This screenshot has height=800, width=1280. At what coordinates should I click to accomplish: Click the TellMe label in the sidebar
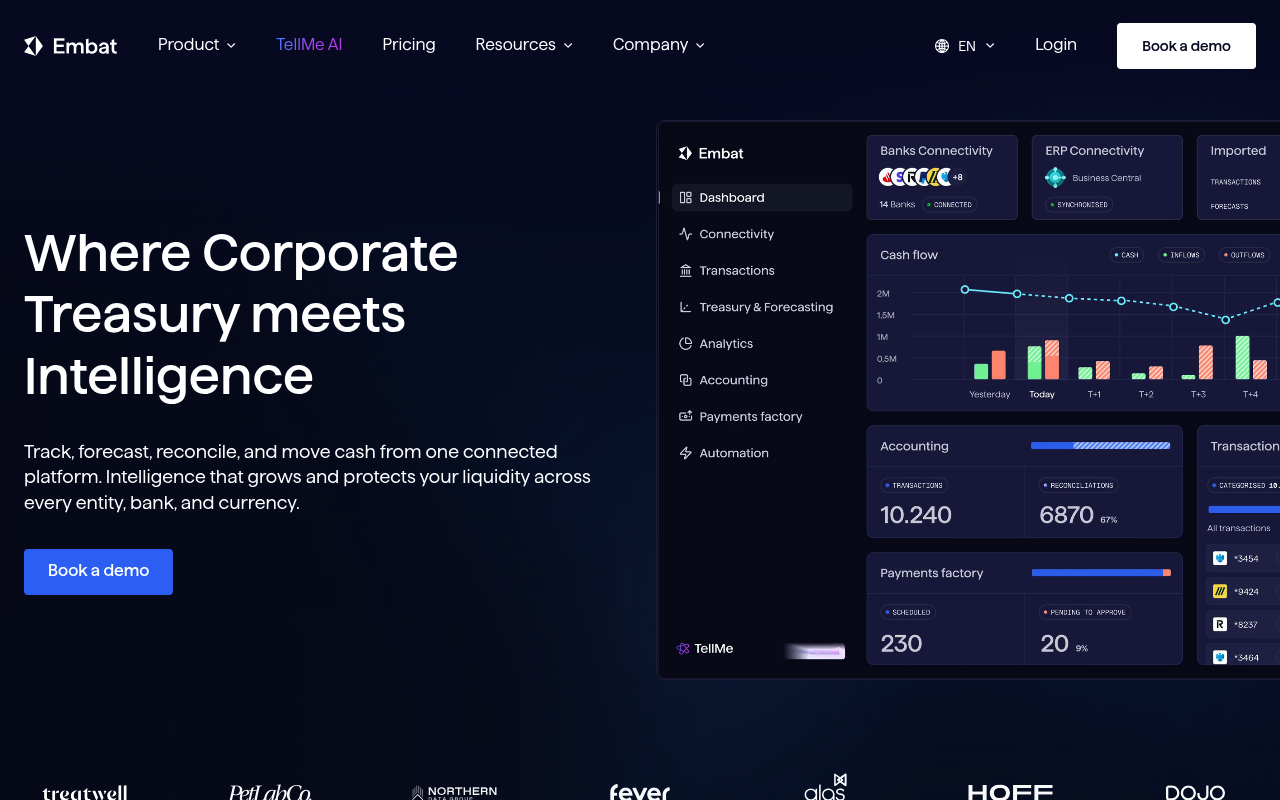click(714, 649)
